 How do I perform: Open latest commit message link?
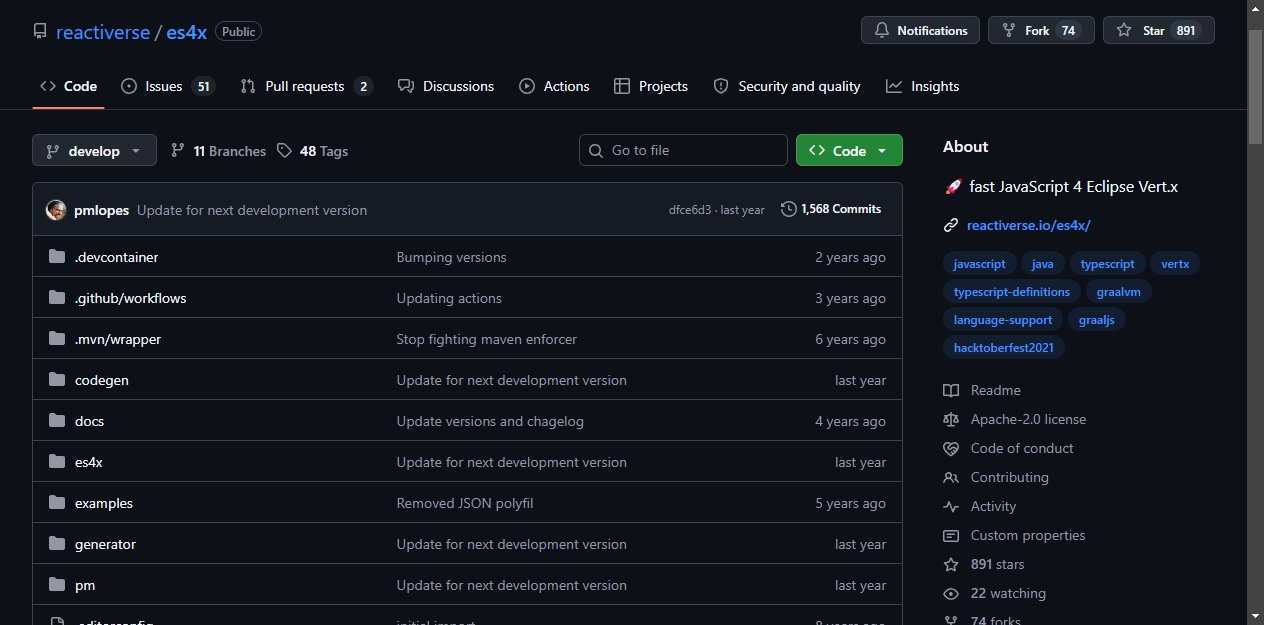coord(252,210)
